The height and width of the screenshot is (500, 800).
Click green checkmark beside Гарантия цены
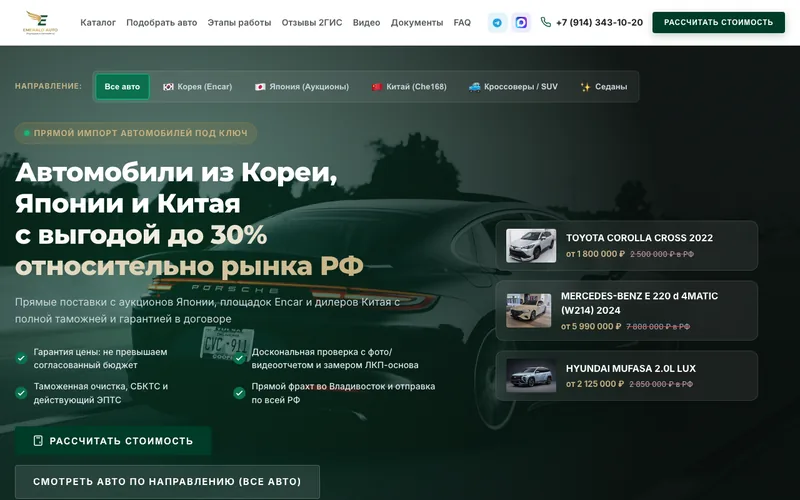(21, 358)
